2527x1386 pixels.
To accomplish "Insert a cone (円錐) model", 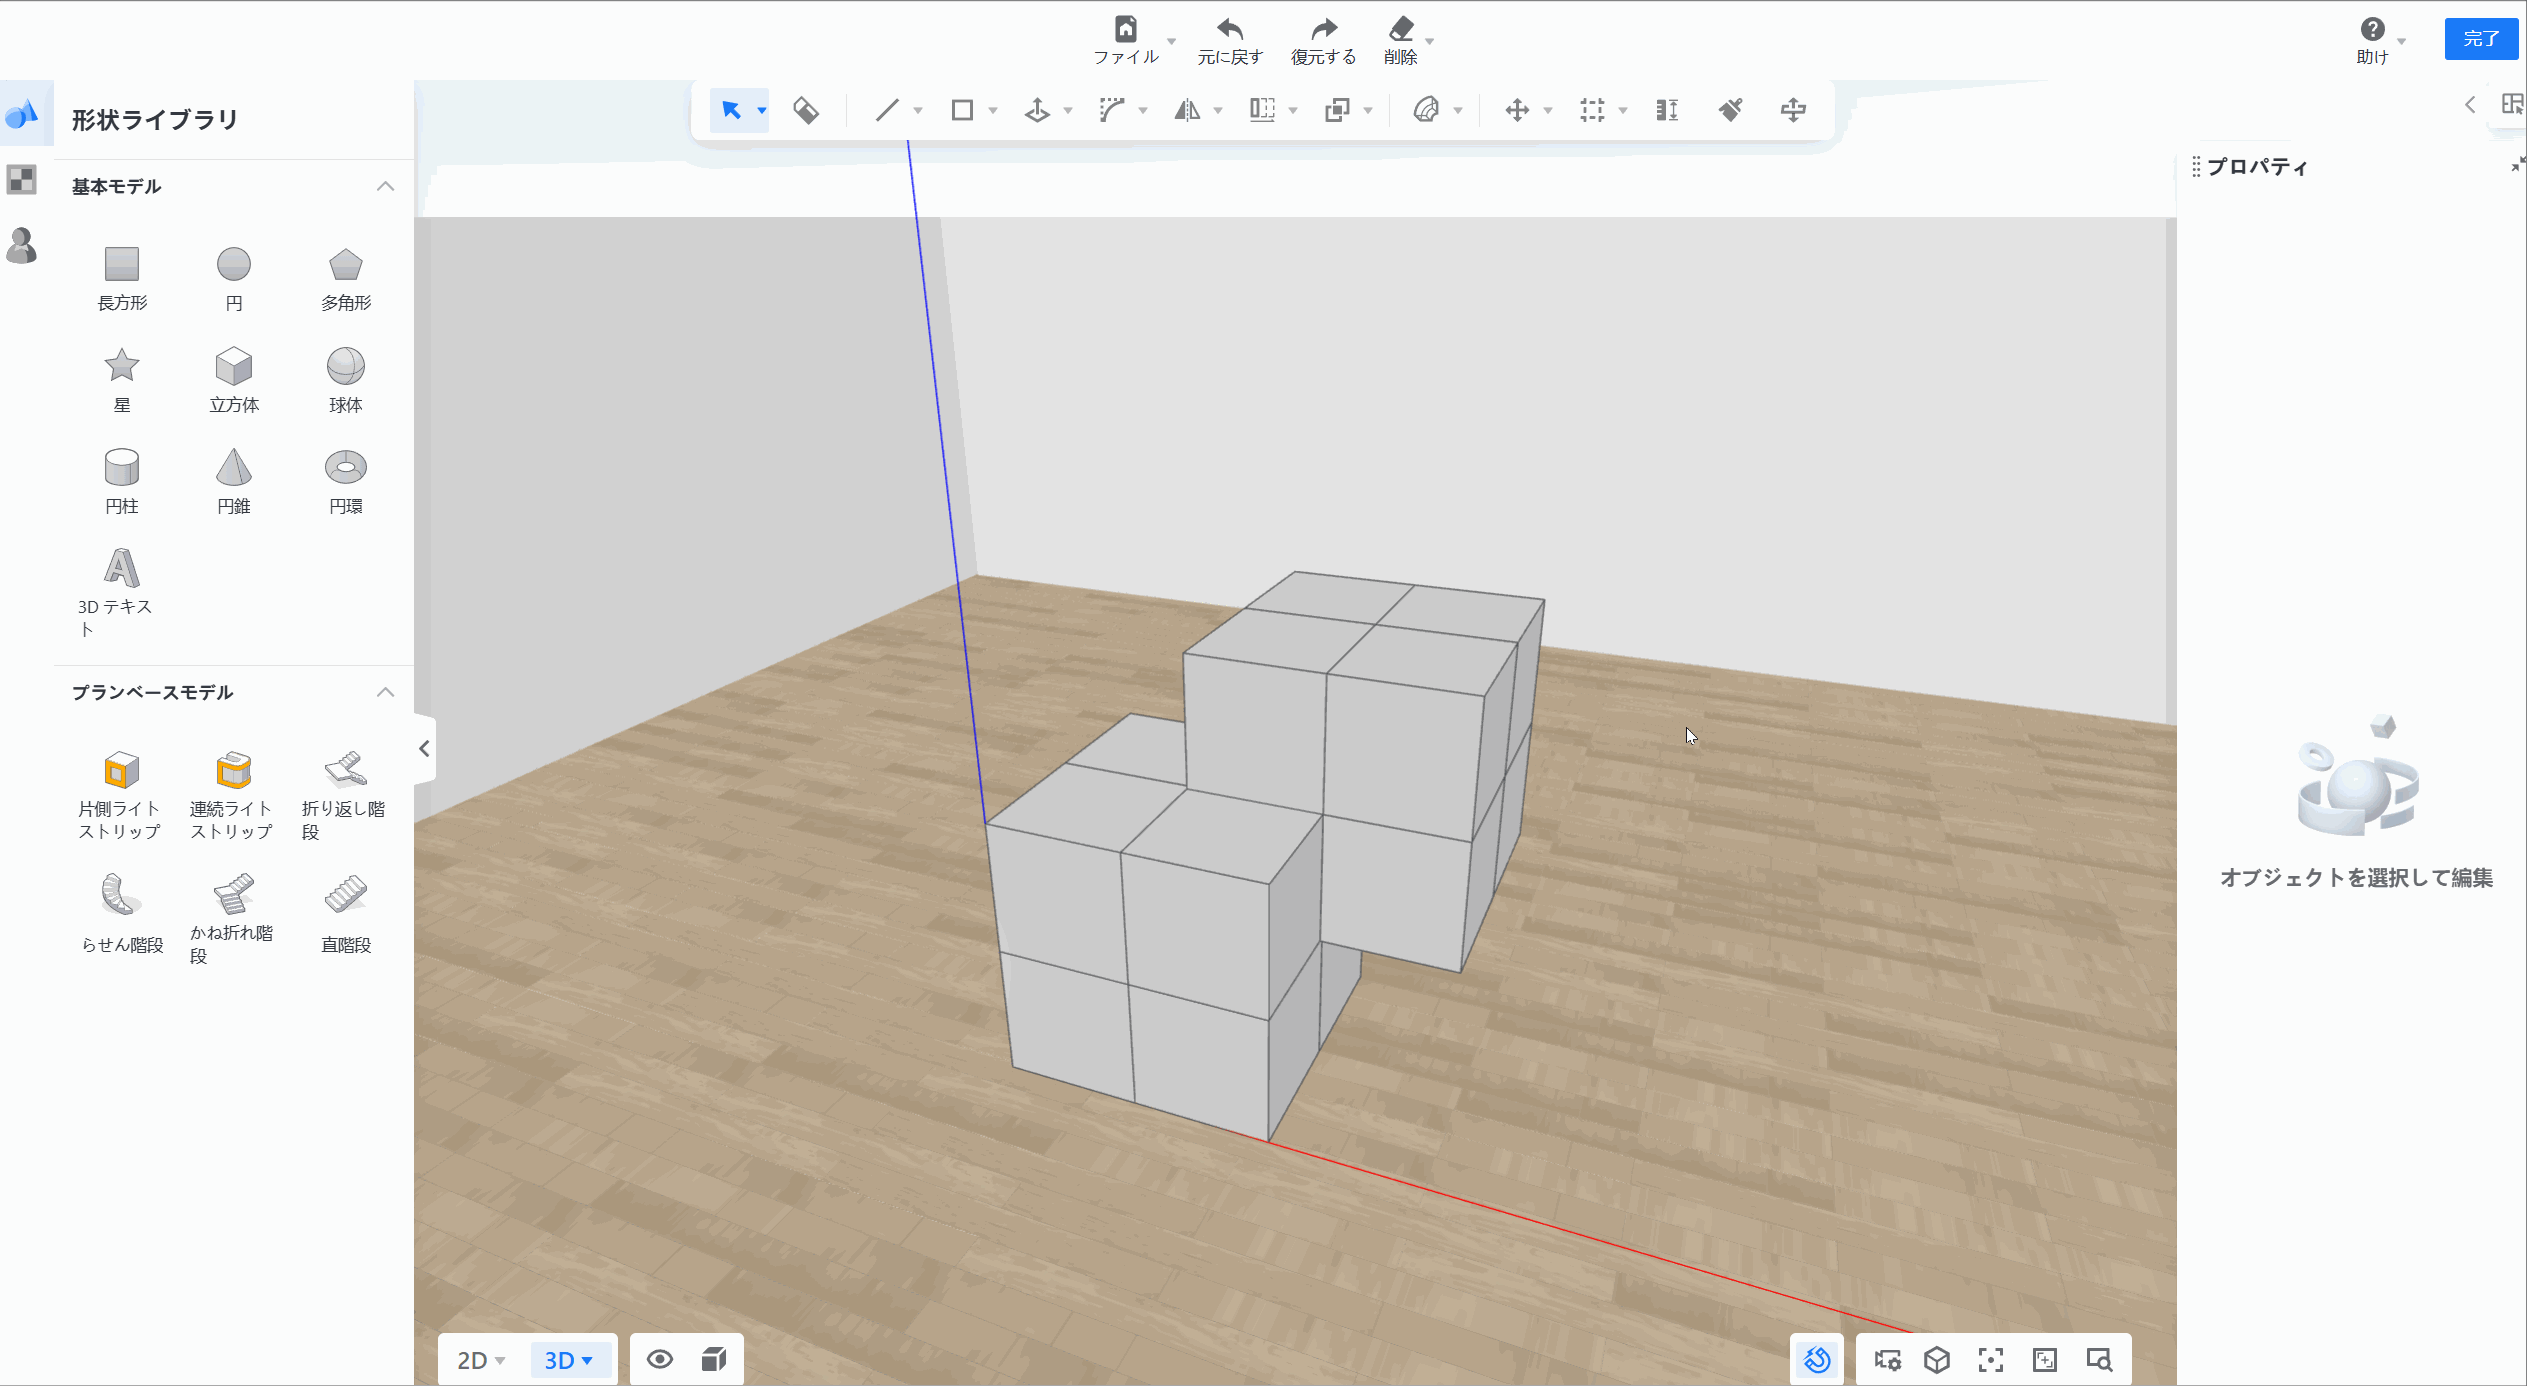I will pyautogui.click(x=234, y=481).
